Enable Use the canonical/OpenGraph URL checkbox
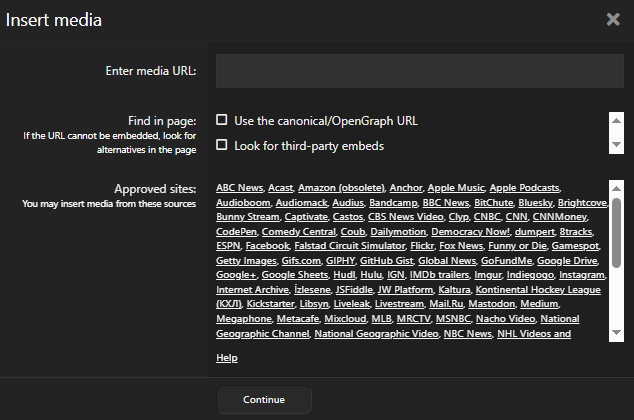634x420 pixels. click(x=222, y=120)
